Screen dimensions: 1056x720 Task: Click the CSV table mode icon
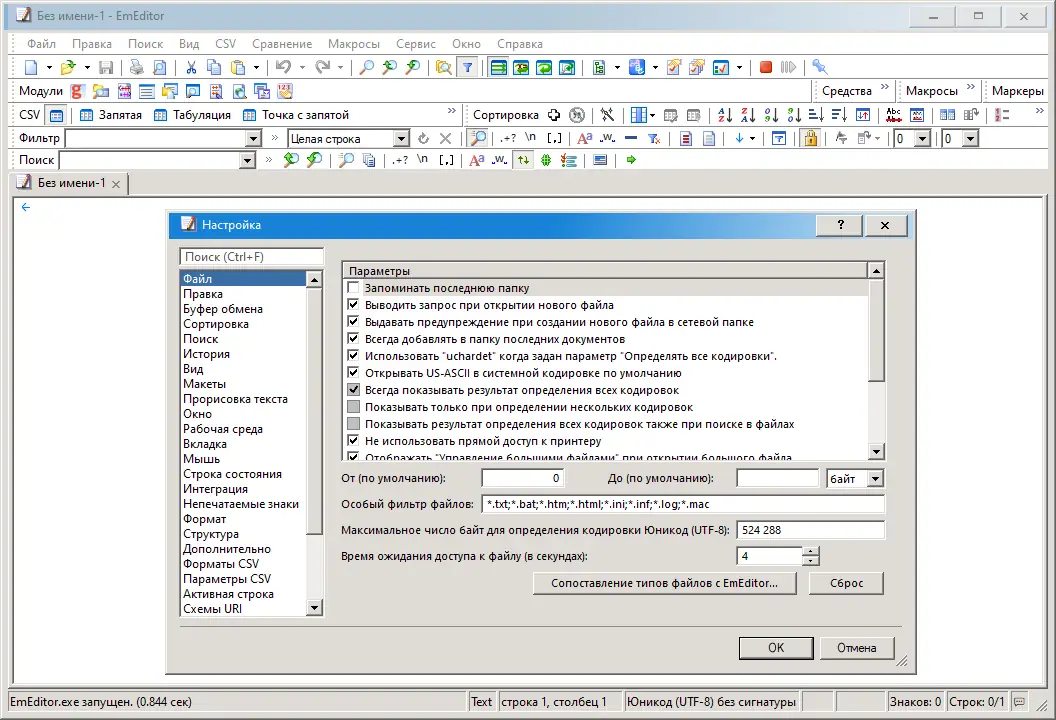pos(57,115)
